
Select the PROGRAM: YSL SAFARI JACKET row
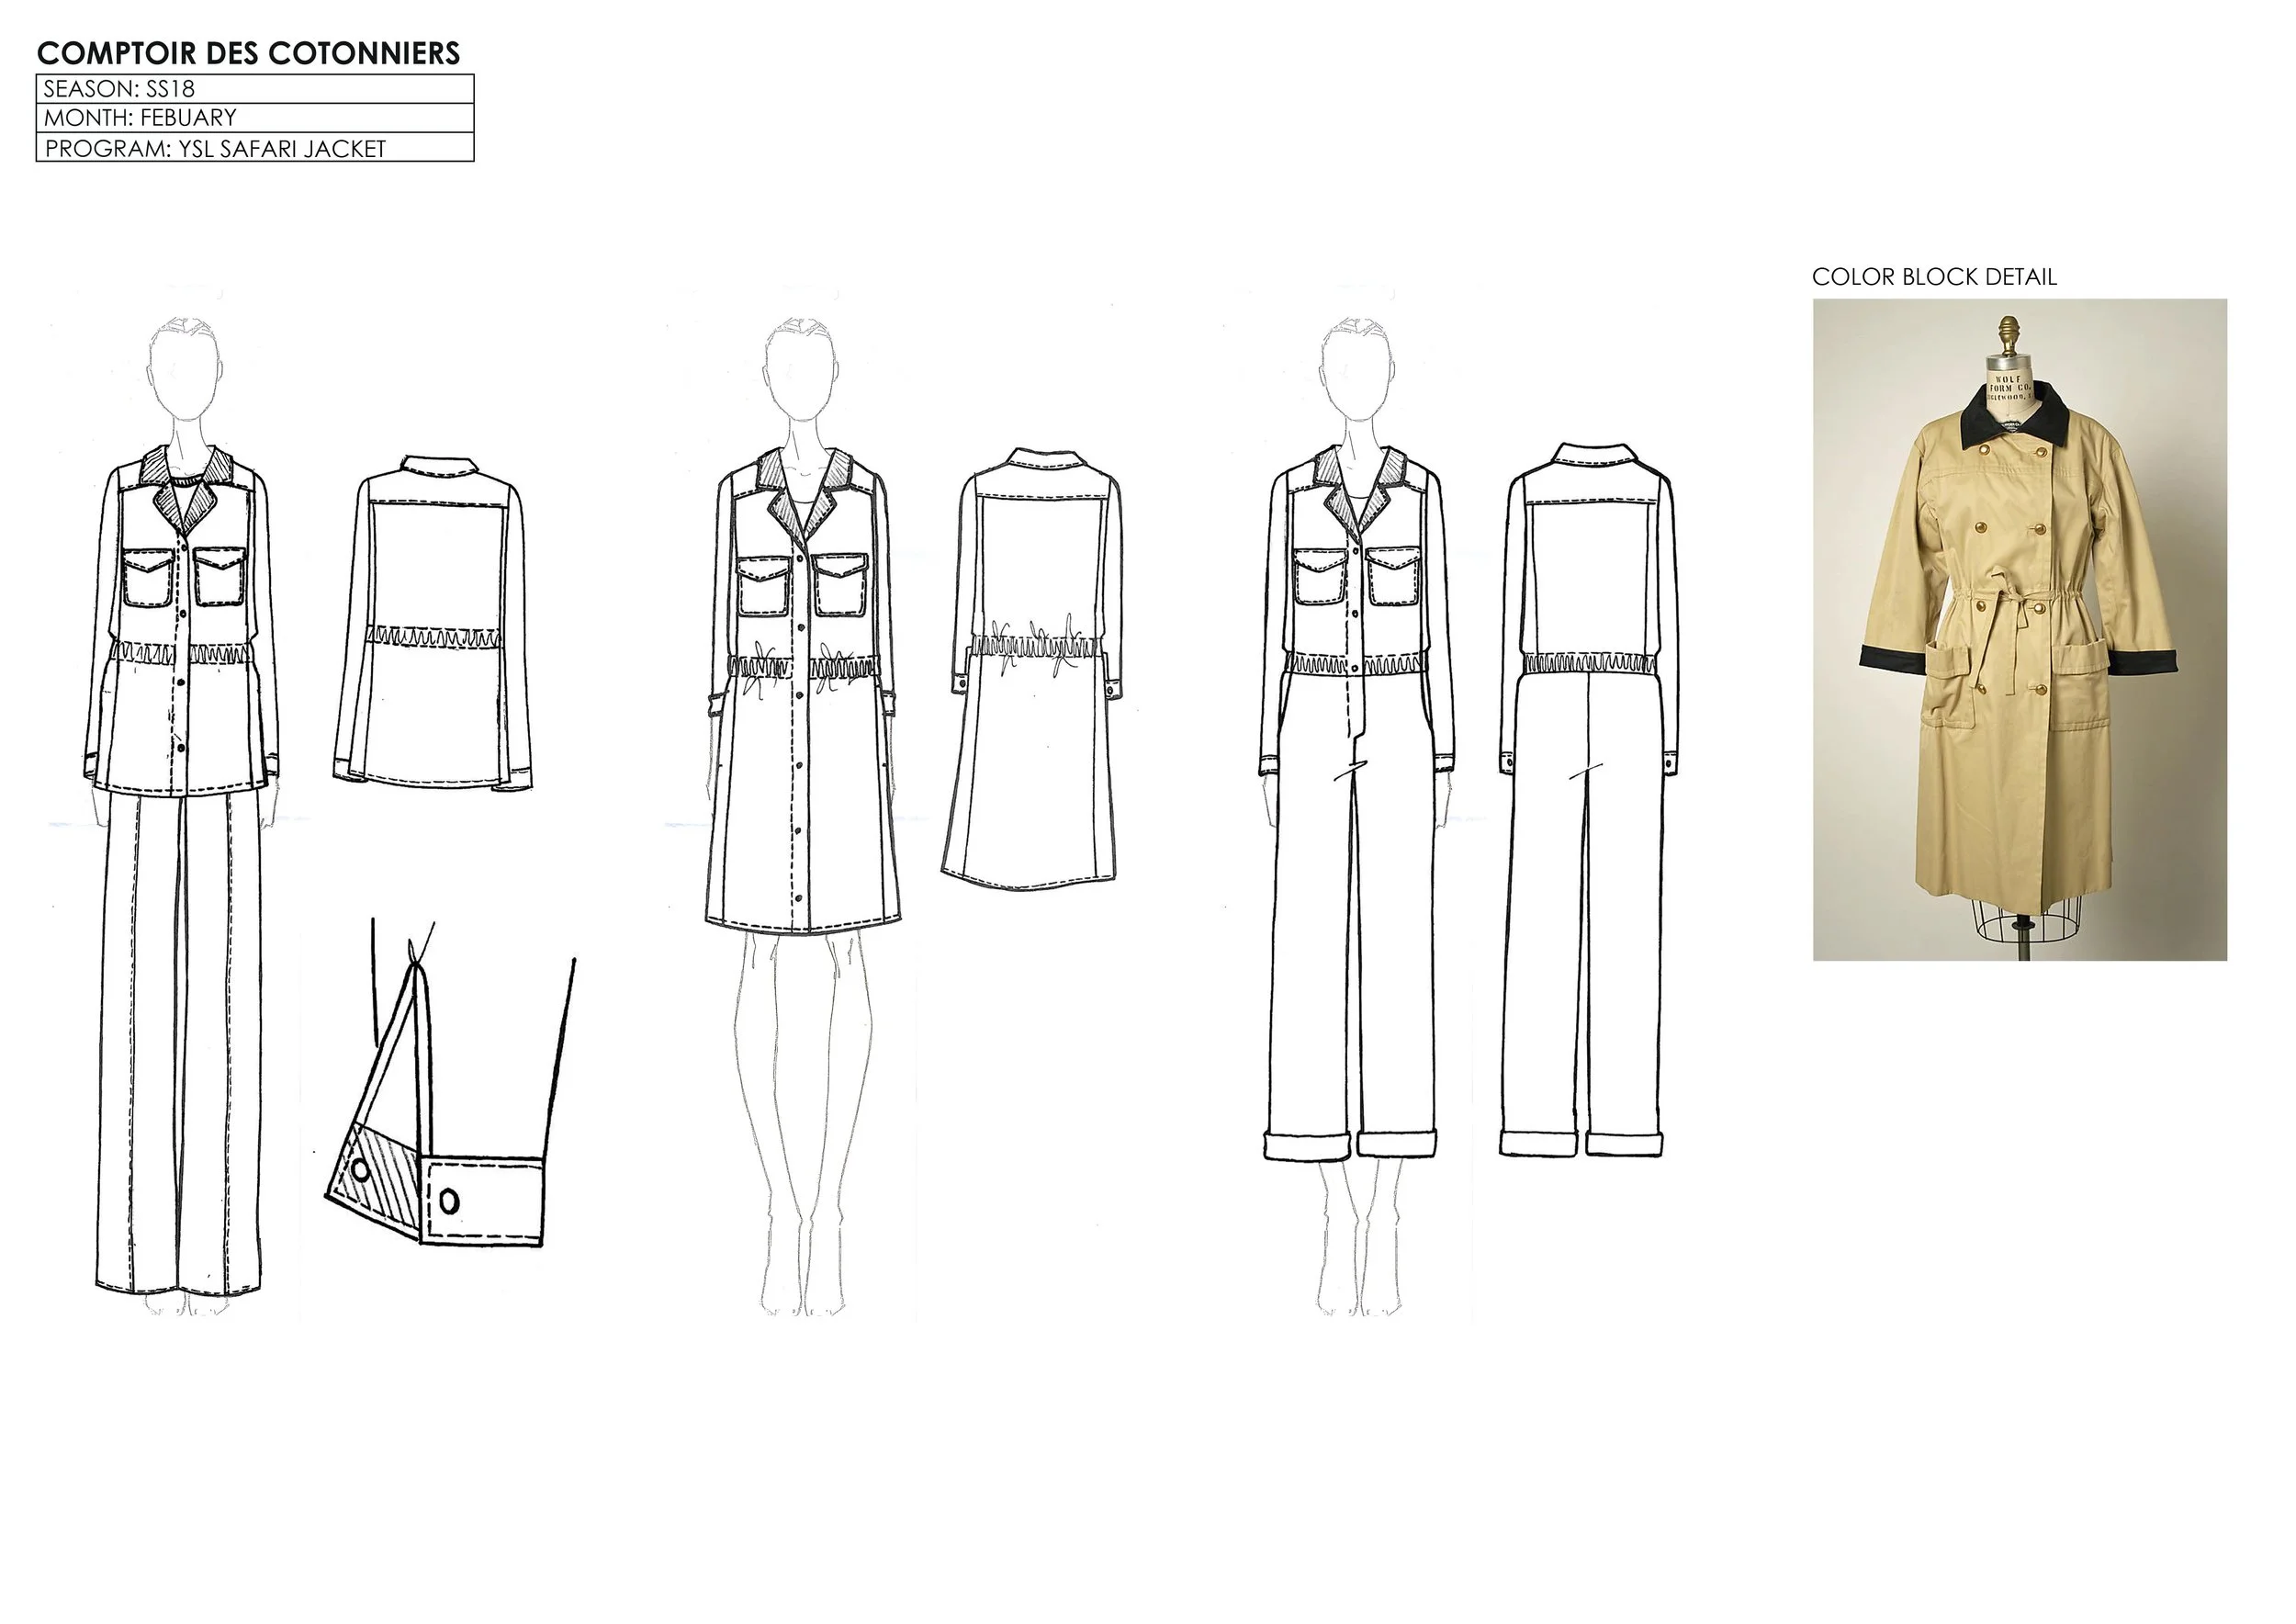tap(255, 148)
